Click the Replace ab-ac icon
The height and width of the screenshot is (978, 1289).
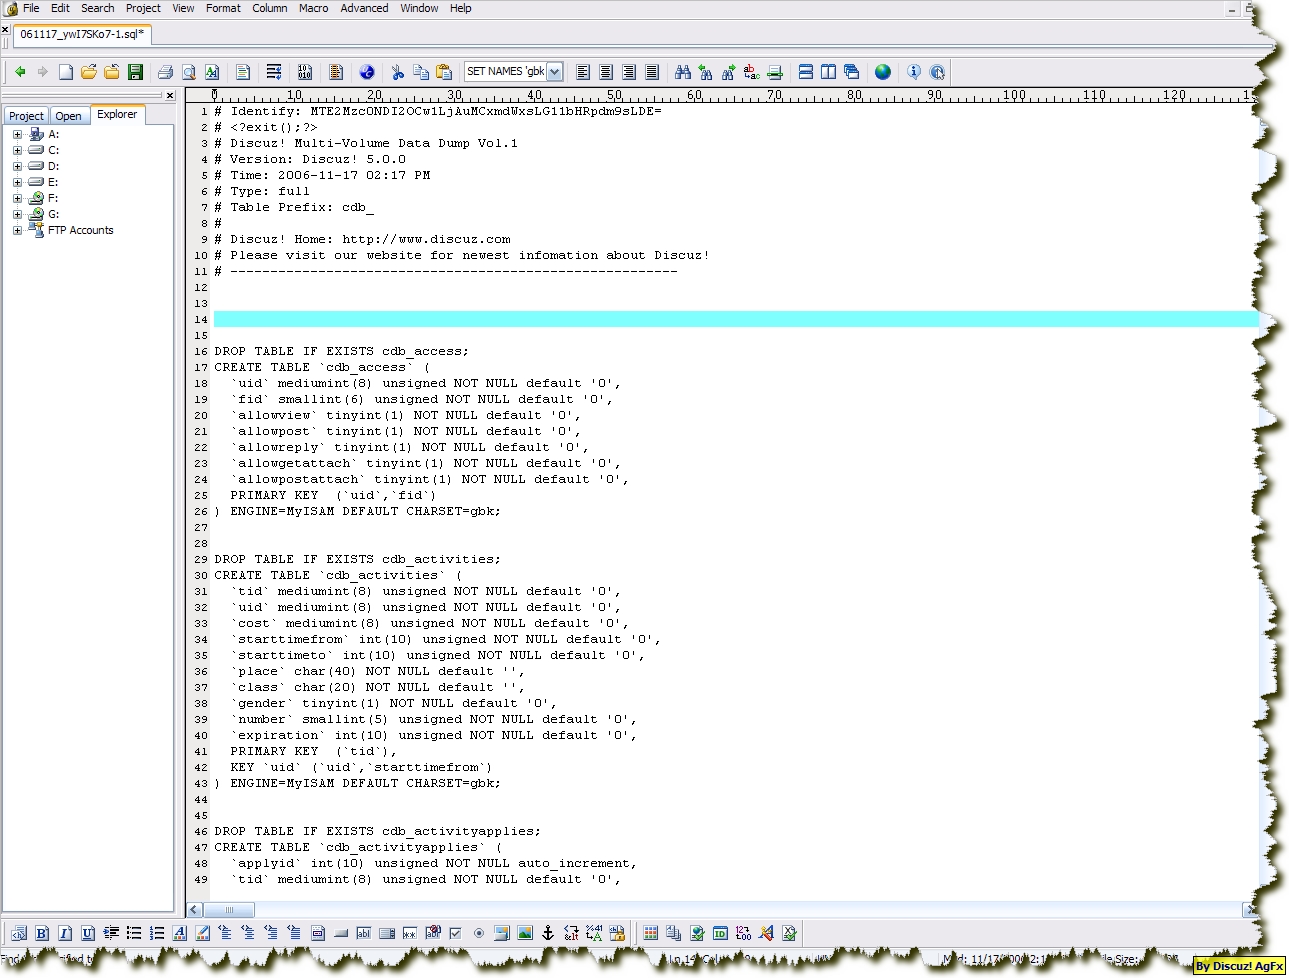[x=752, y=72]
